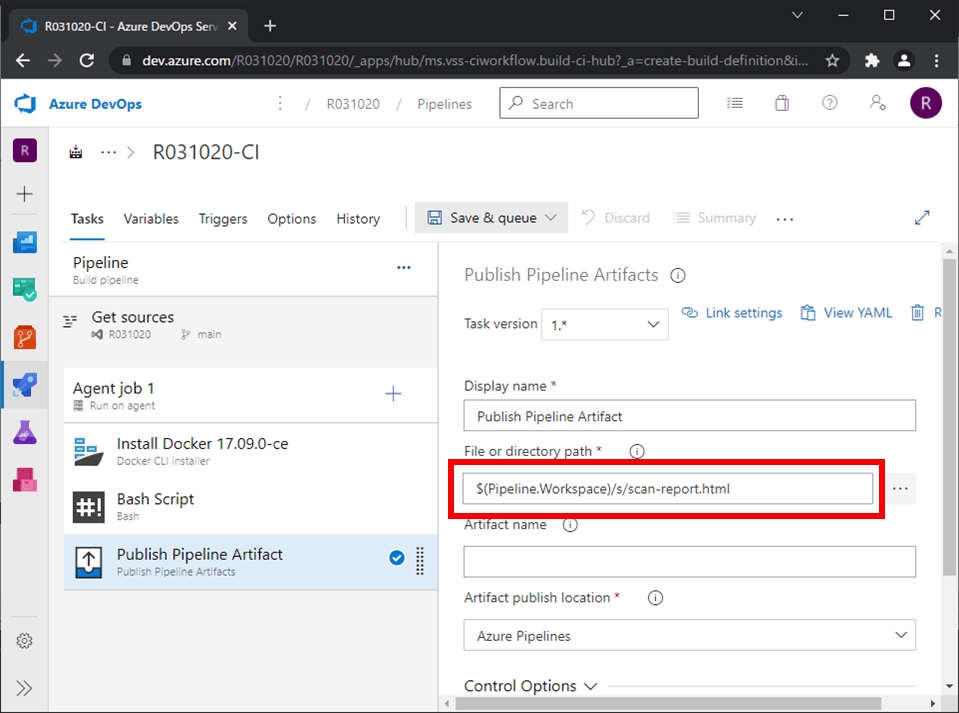
Task: Open the Repos icon in sidebar
Action: [x=24, y=337]
